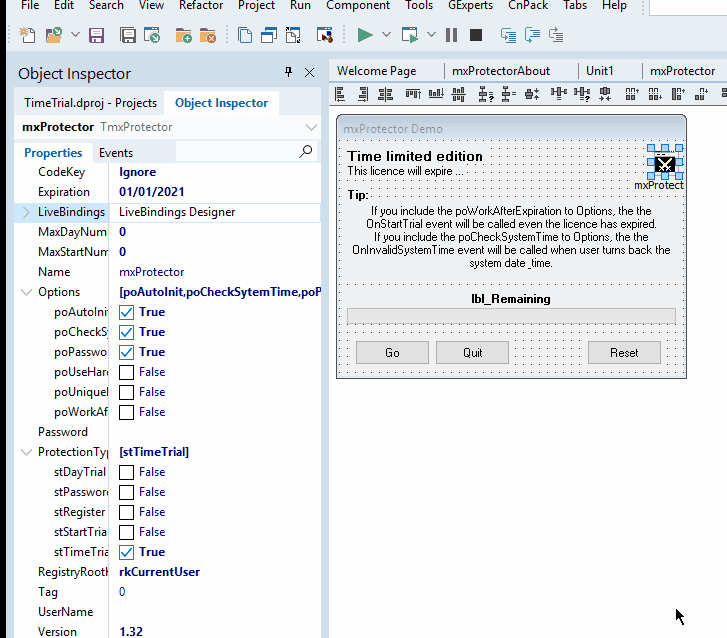727x638 pixels.
Task: Open the Run button dropdown arrow
Action: click(x=386, y=35)
